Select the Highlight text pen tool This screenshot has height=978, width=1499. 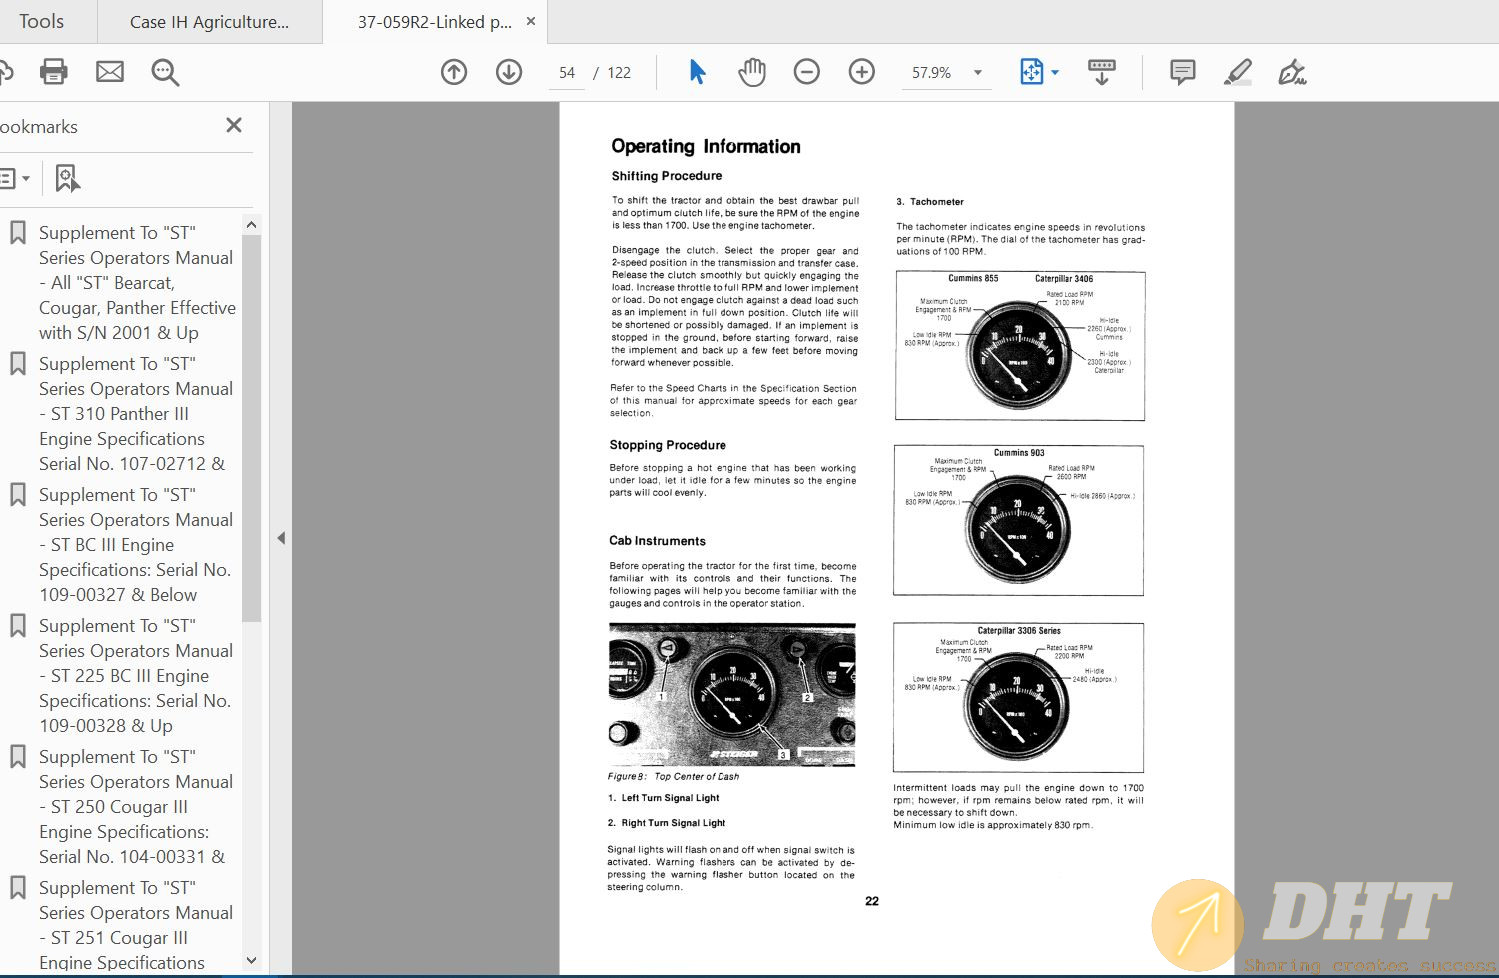point(1238,72)
